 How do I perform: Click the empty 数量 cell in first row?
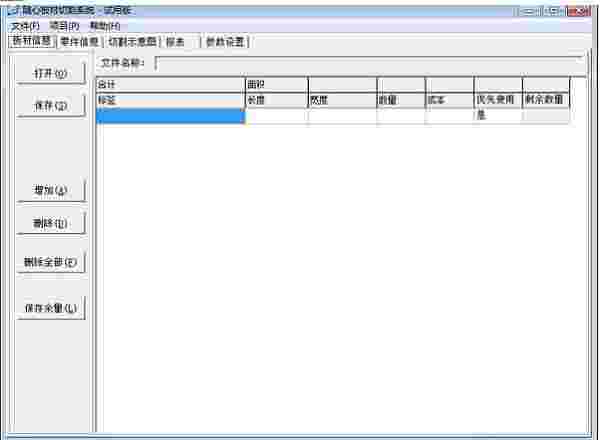[401, 116]
